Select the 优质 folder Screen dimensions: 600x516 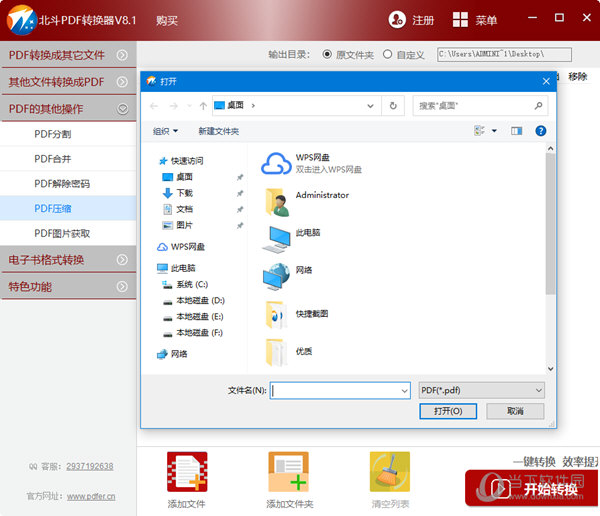click(x=276, y=352)
